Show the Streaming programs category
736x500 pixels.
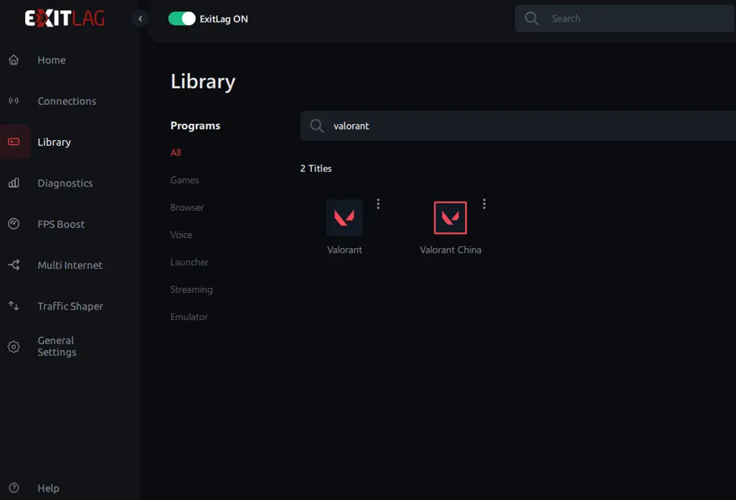tap(191, 290)
